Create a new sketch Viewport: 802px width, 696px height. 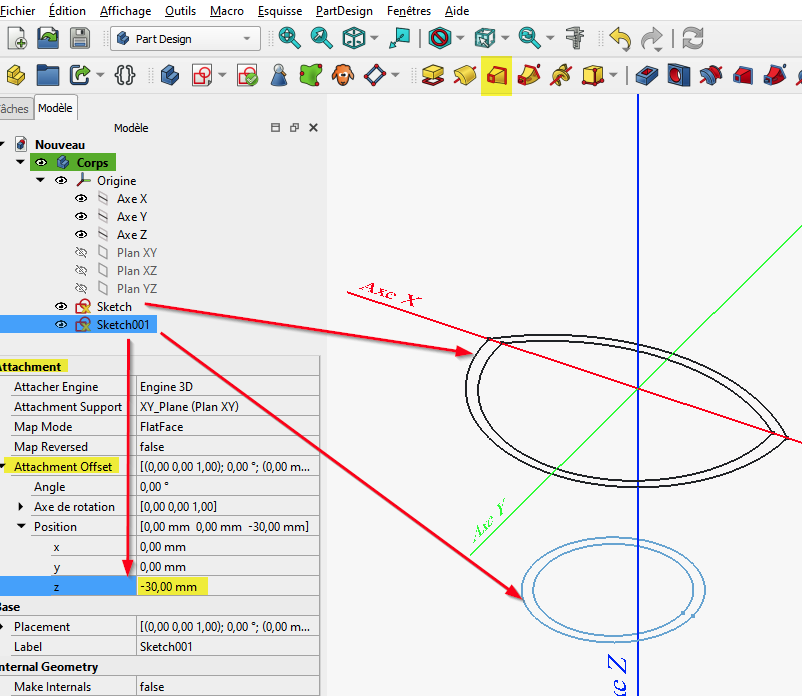202,76
